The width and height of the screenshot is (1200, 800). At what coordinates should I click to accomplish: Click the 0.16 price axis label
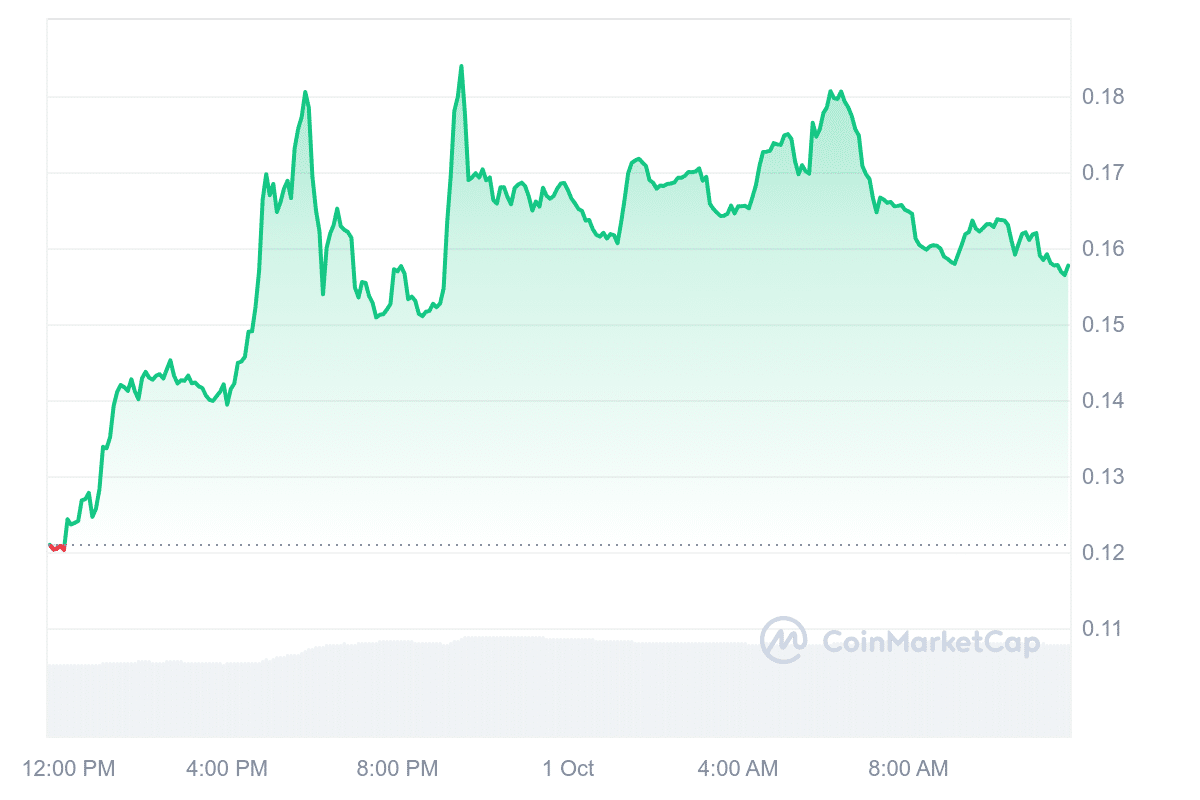1102,249
